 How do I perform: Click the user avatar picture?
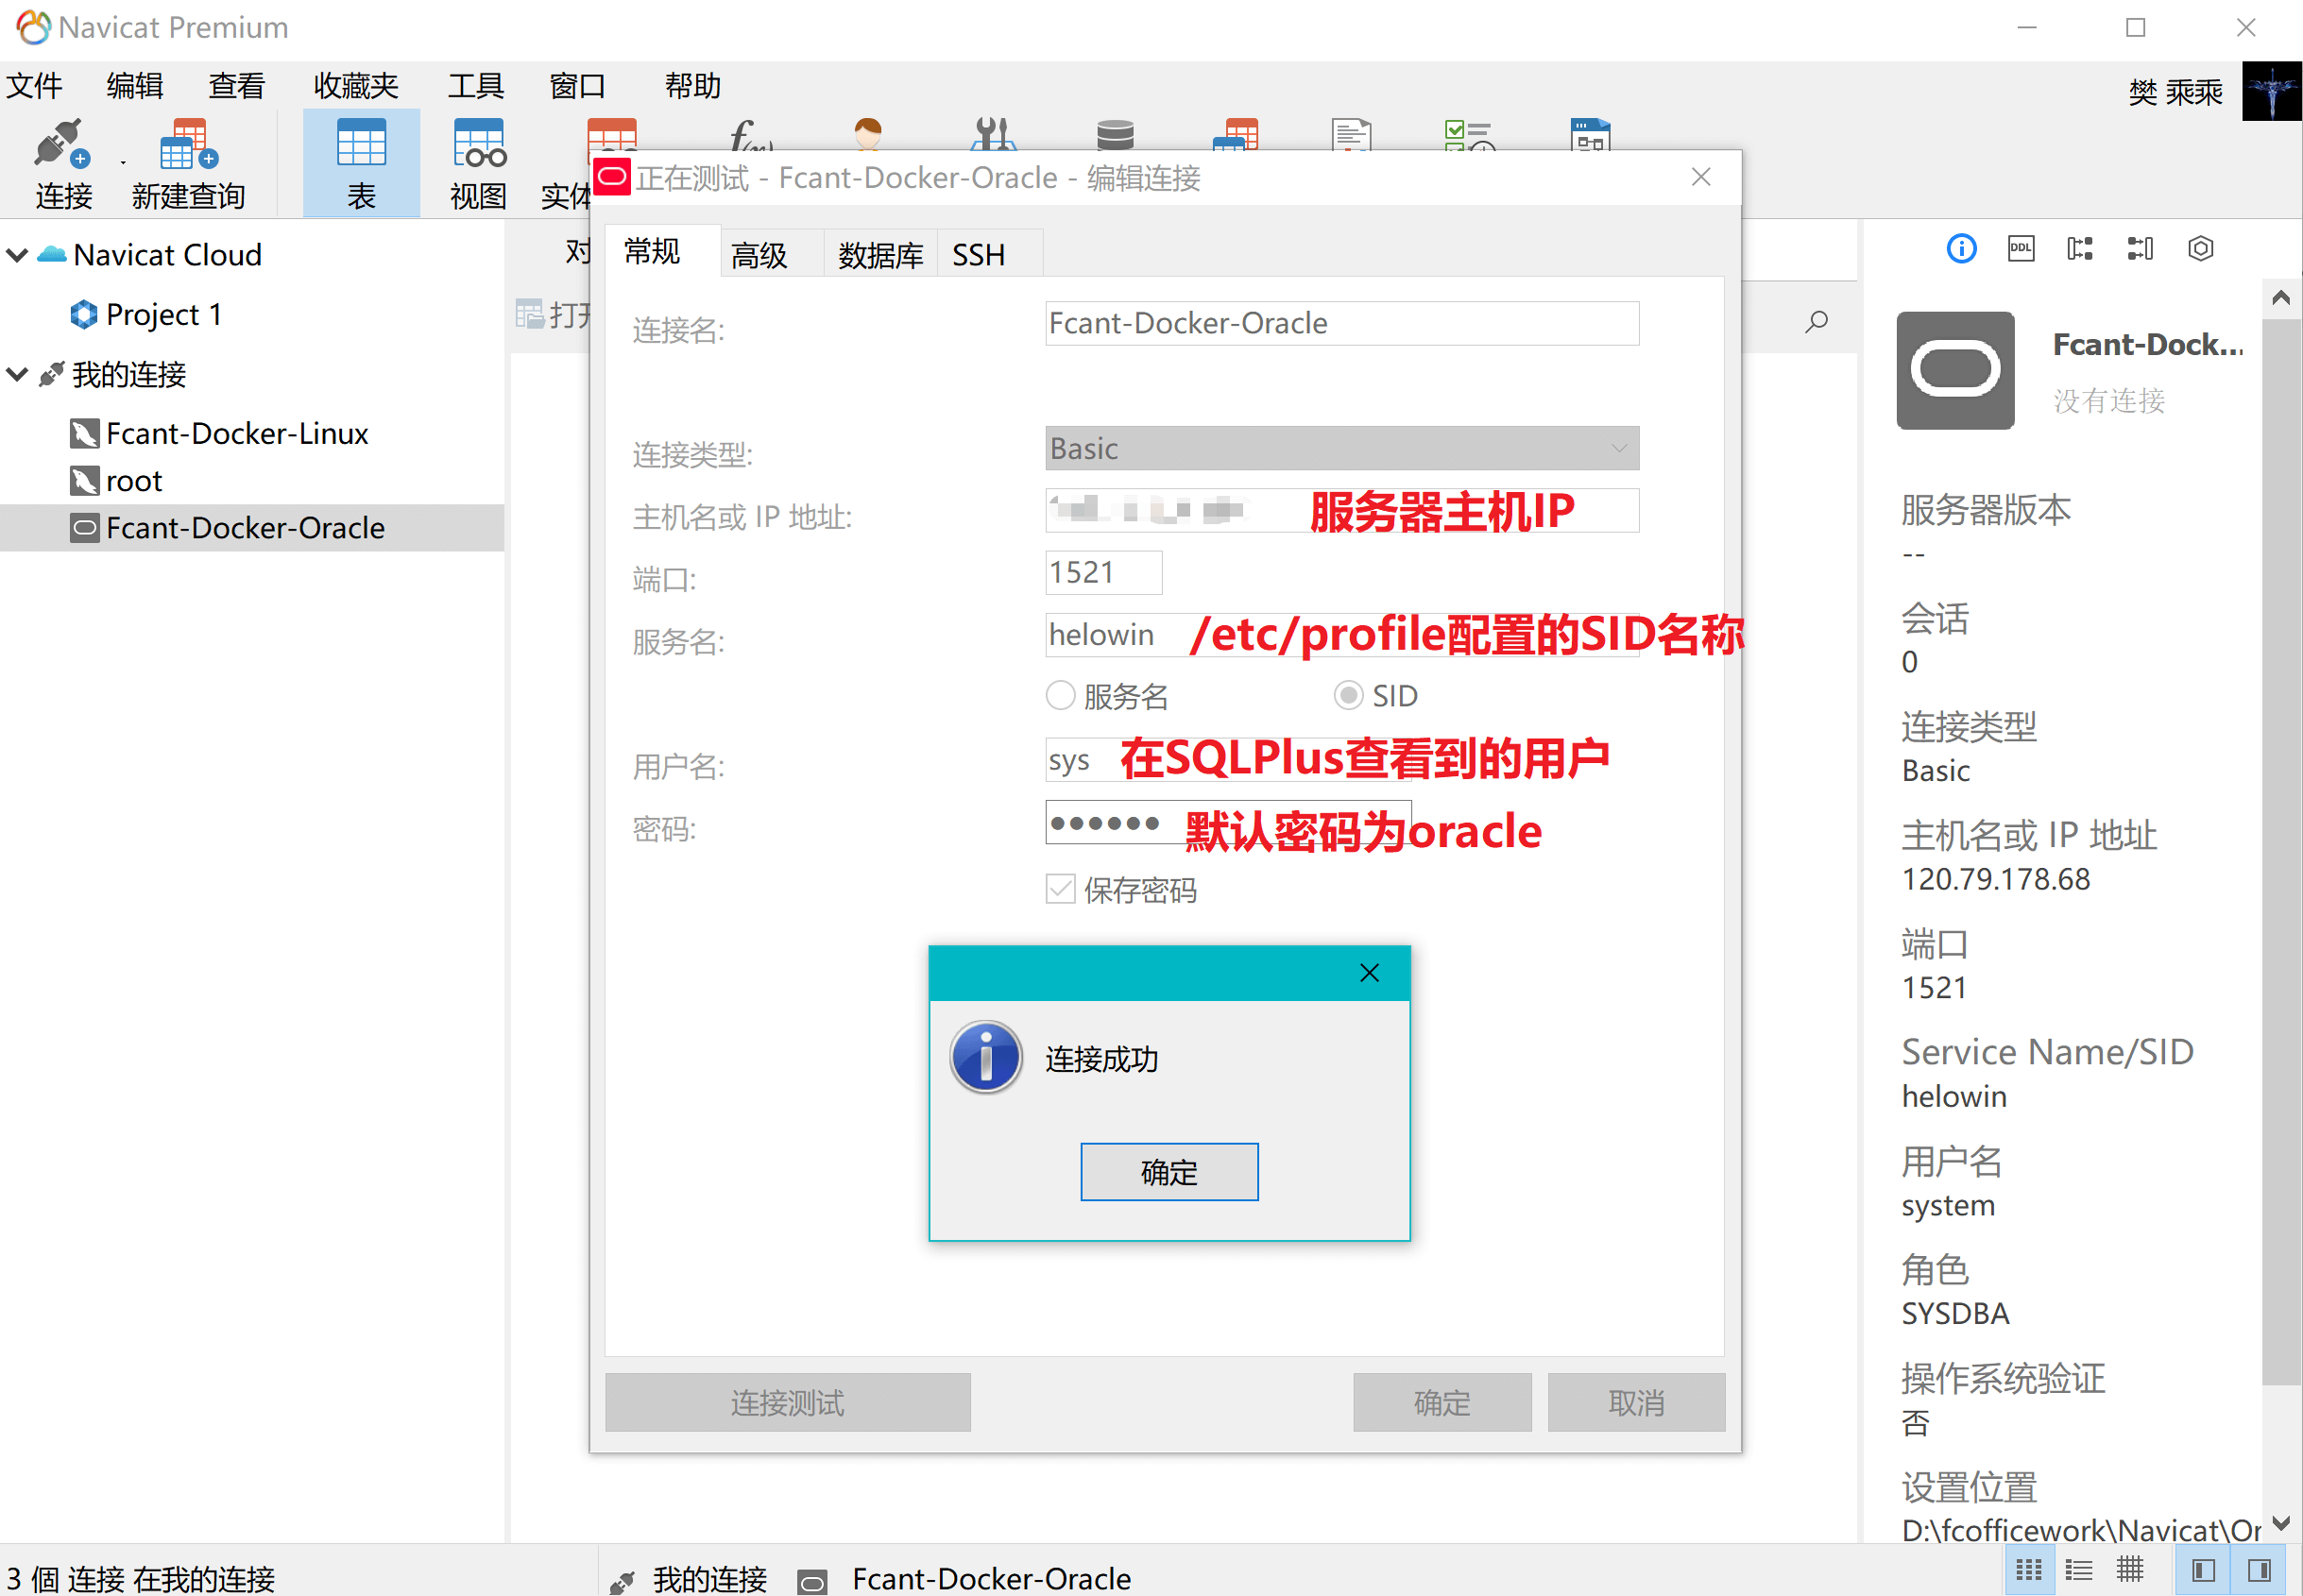coord(2270,91)
